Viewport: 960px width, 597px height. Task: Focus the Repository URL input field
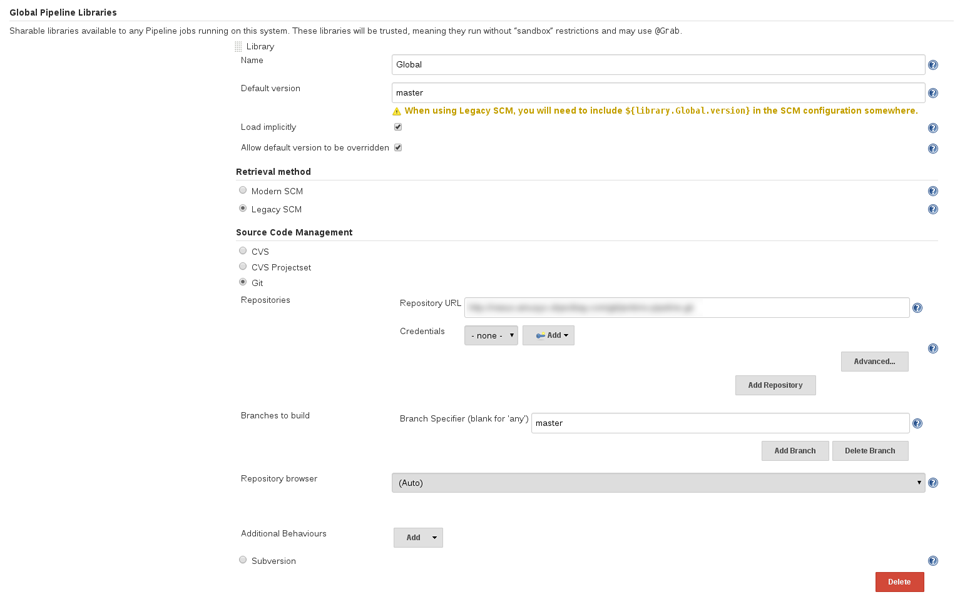[687, 307]
